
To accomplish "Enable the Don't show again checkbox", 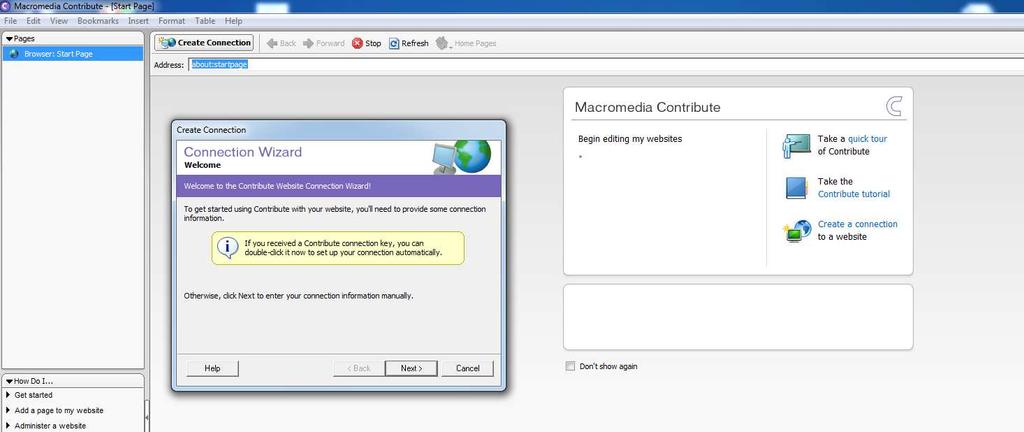I will pos(570,366).
